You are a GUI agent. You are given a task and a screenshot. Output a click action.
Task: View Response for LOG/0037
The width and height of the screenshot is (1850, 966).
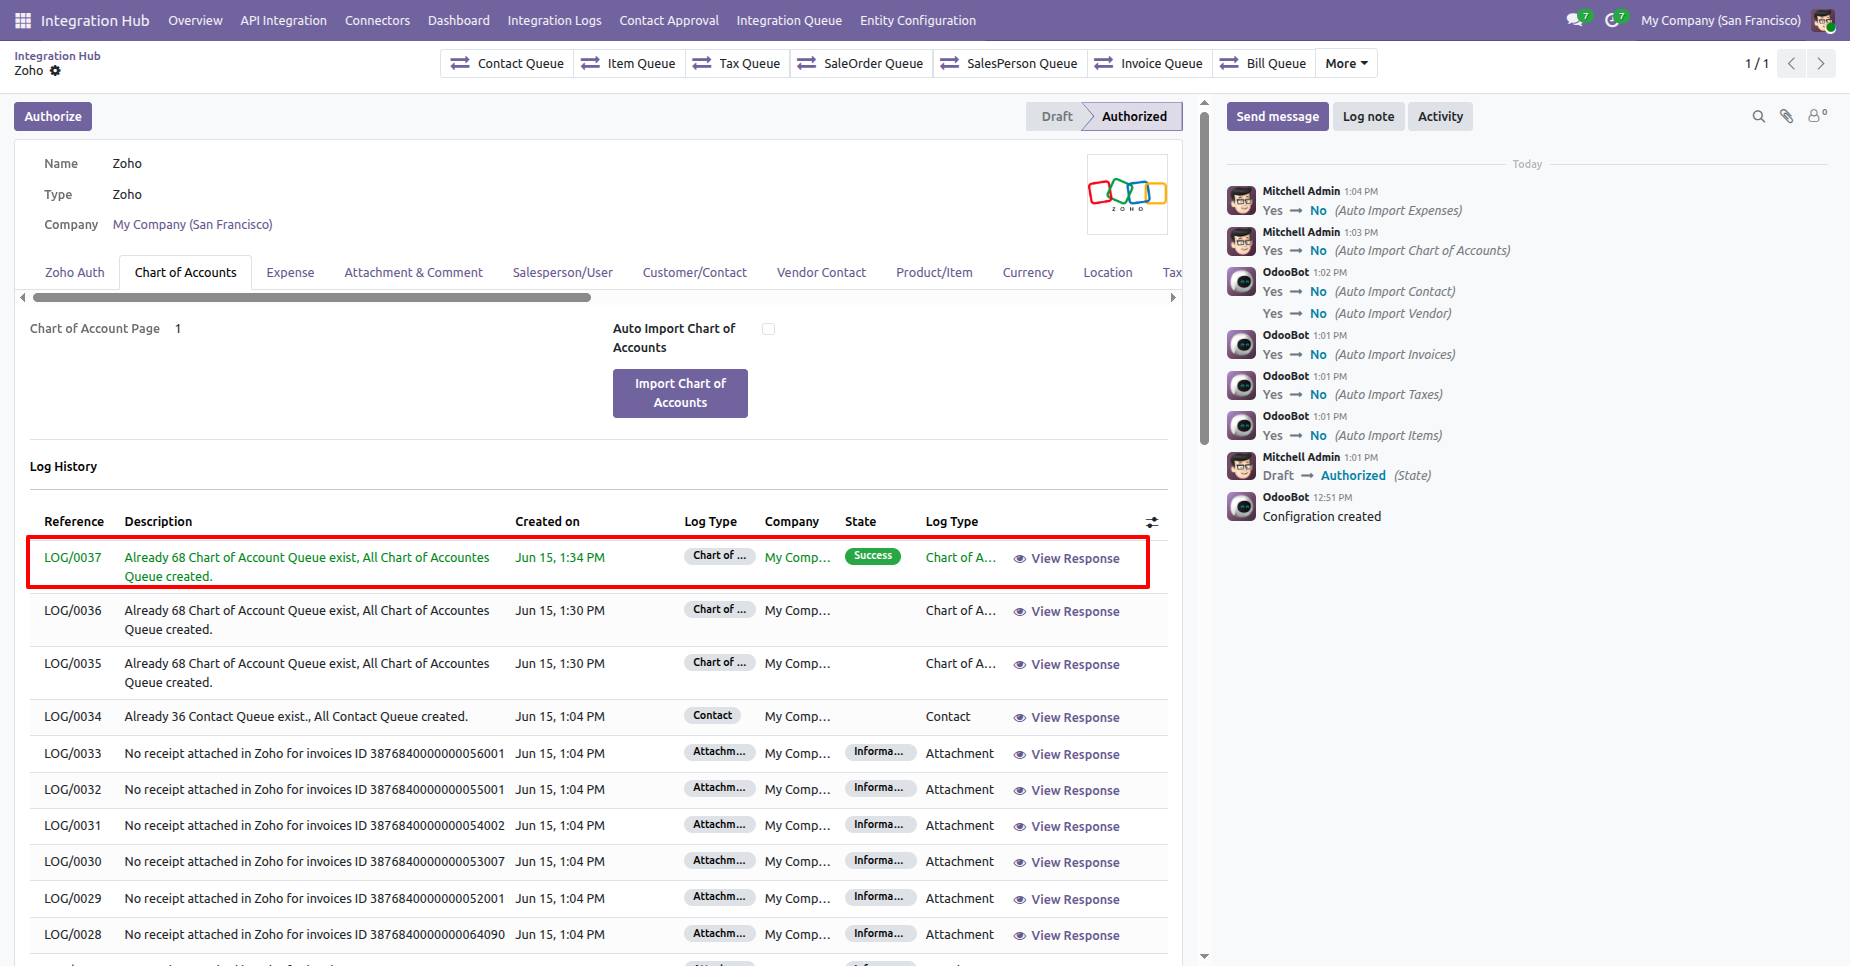[x=1066, y=559]
